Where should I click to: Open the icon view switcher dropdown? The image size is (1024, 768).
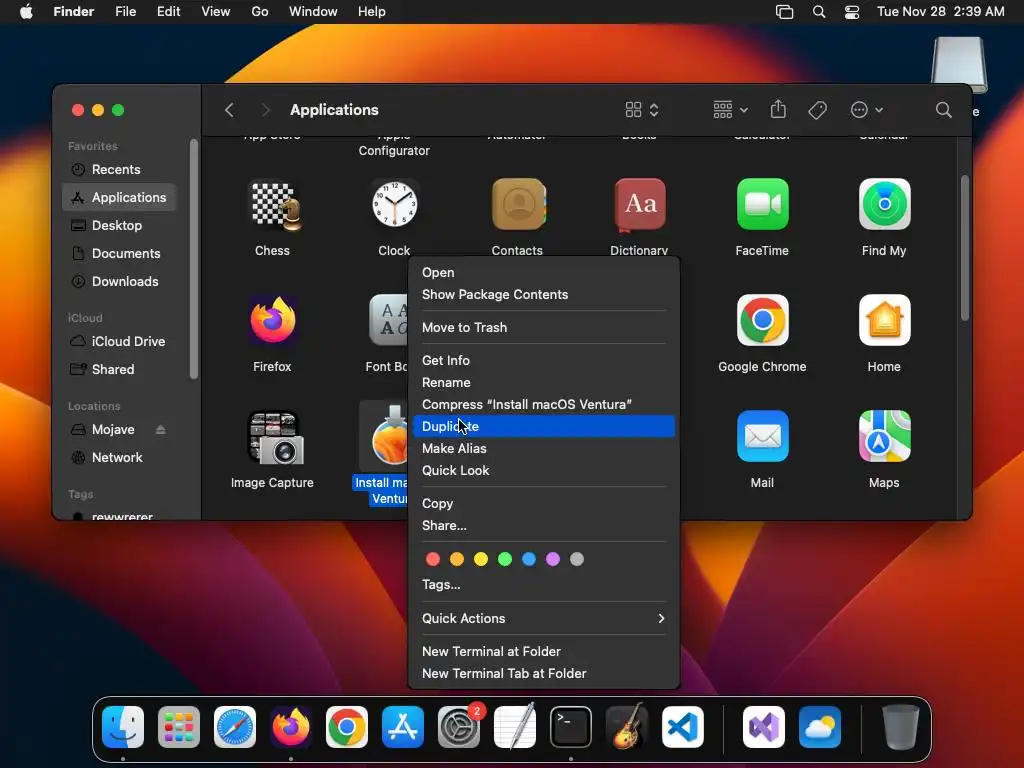pos(641,110)
